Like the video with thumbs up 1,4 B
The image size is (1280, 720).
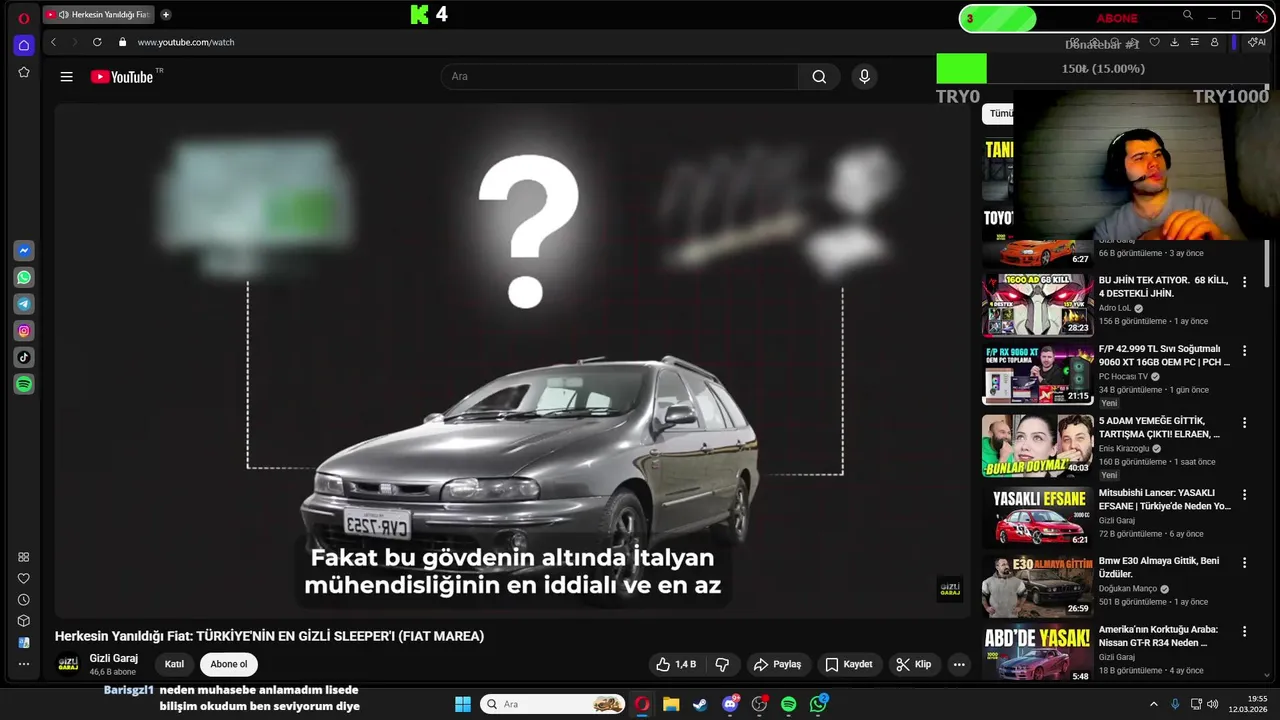click(x=676, y=664)
